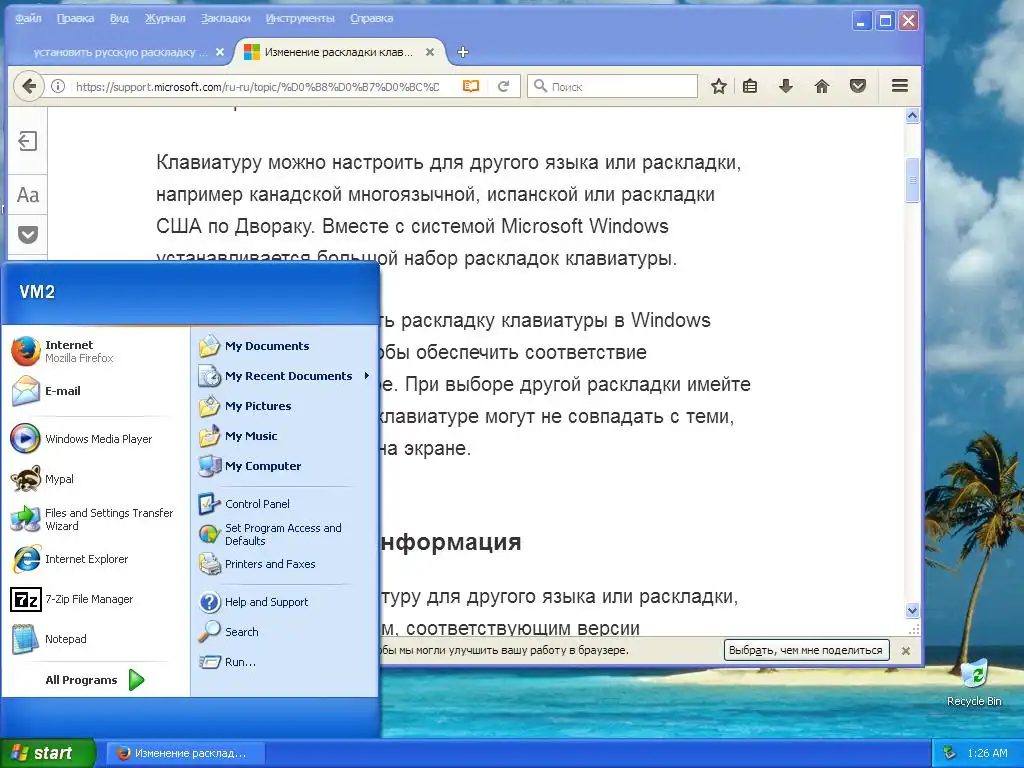Close the Изменение раскладки tab
Screen dimensions: 1024x768
pyautogui.click(x=430, y=52)
